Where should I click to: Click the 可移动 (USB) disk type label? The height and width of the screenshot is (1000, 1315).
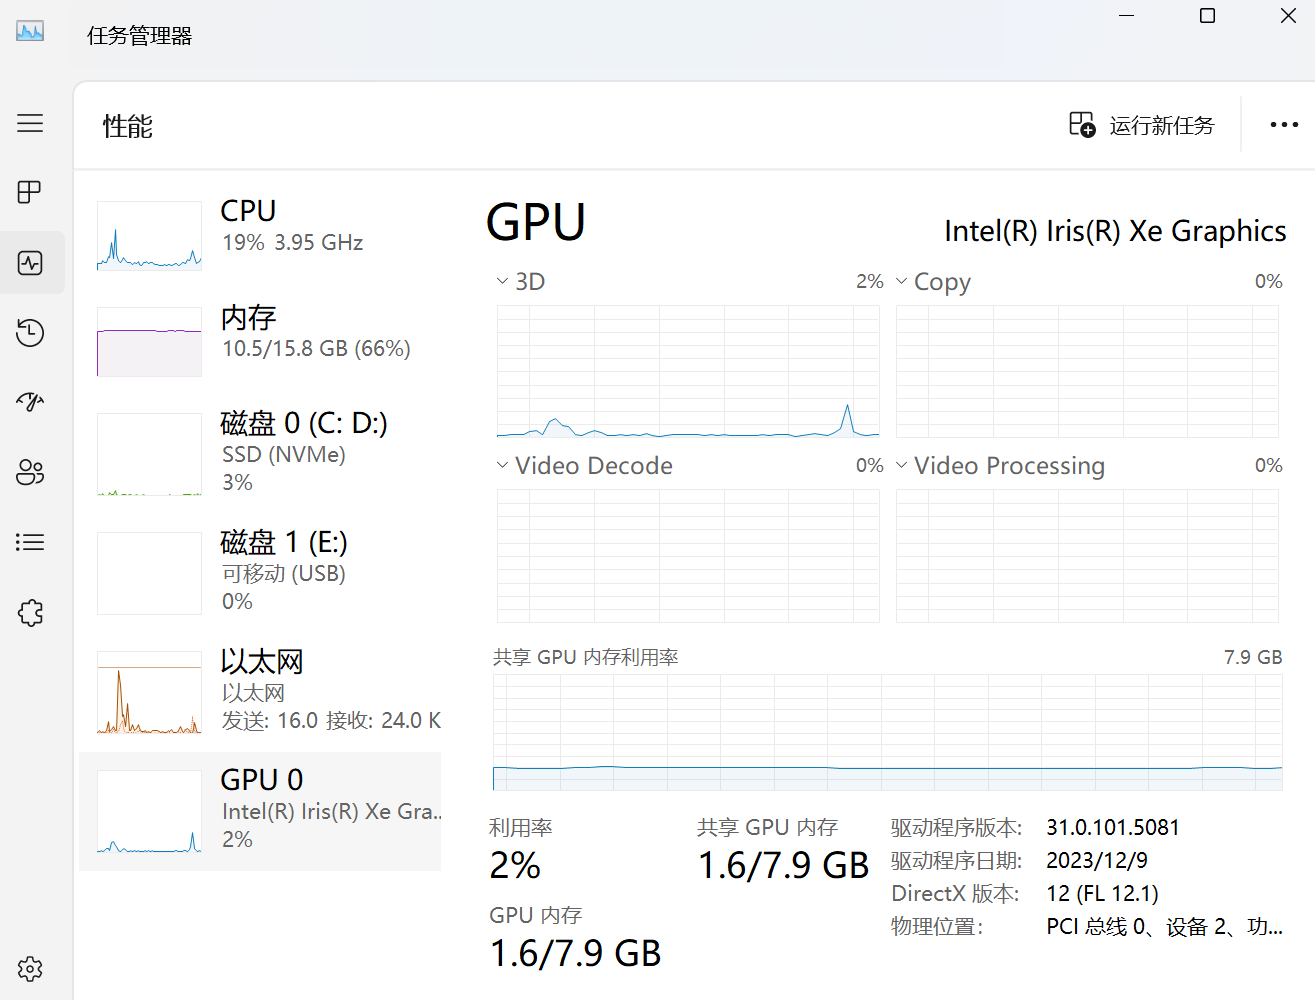coord(284,574)
